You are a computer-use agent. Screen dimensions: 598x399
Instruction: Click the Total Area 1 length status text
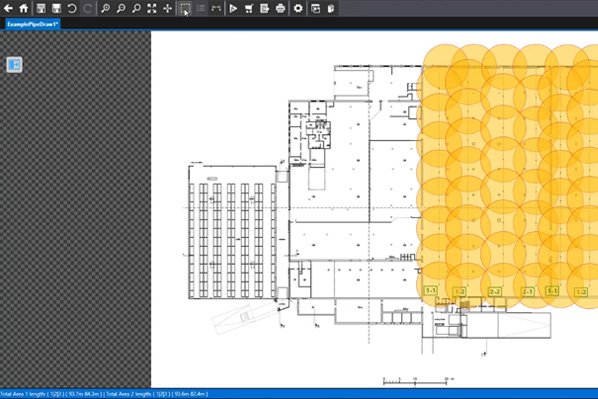coord(51,394)
